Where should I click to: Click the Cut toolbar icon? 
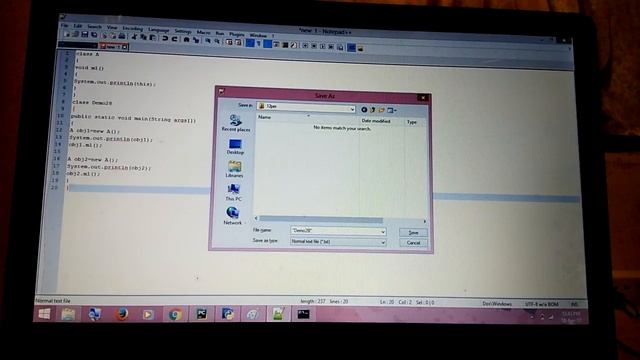tap(134, 37)
